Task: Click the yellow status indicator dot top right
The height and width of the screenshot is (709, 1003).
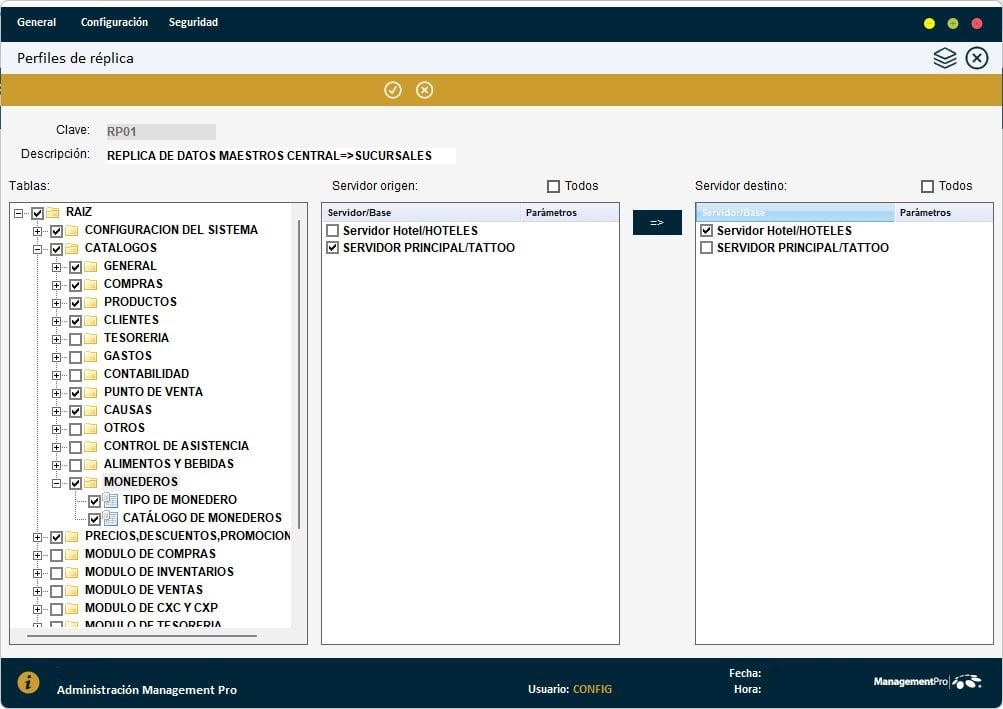Action: pyautogui.click(x=928, y=21)
